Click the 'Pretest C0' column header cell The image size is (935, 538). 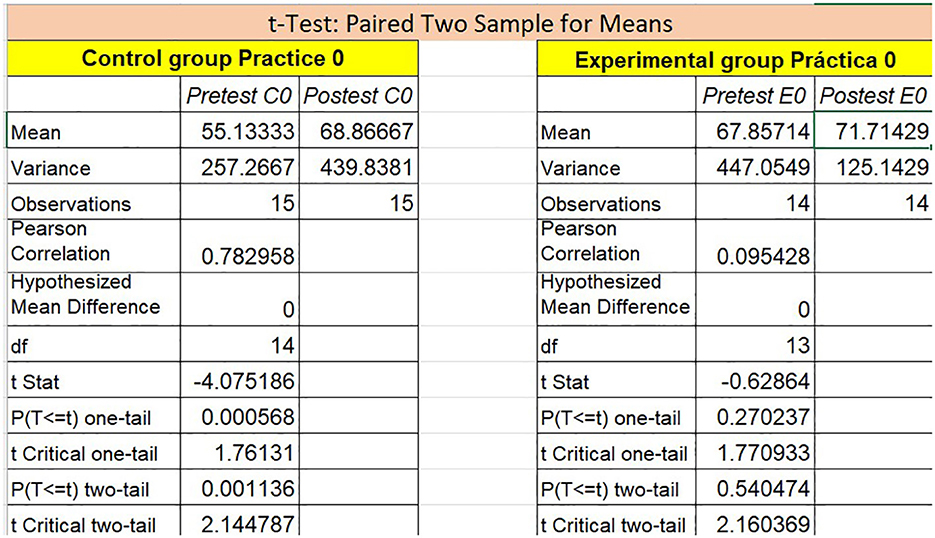point(240,96)
